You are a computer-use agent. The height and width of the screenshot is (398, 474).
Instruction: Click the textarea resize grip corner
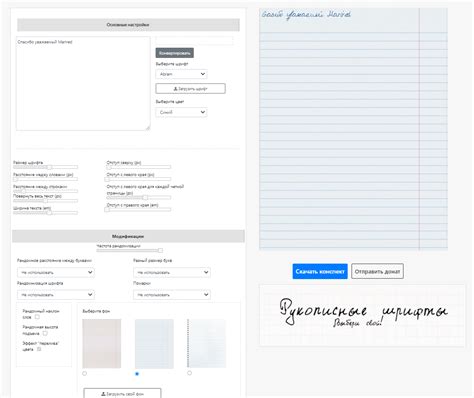tap(148, 128)
